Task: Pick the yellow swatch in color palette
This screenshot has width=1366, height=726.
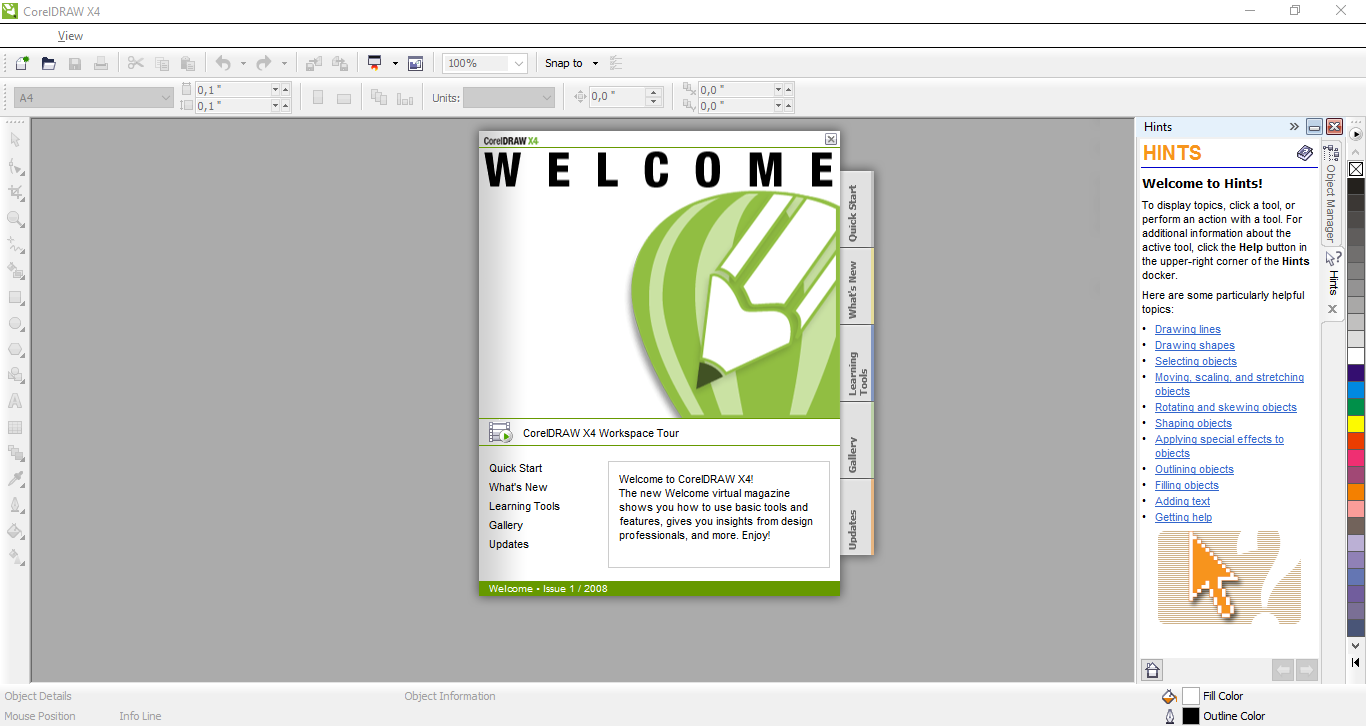Action: point(1356,424)
